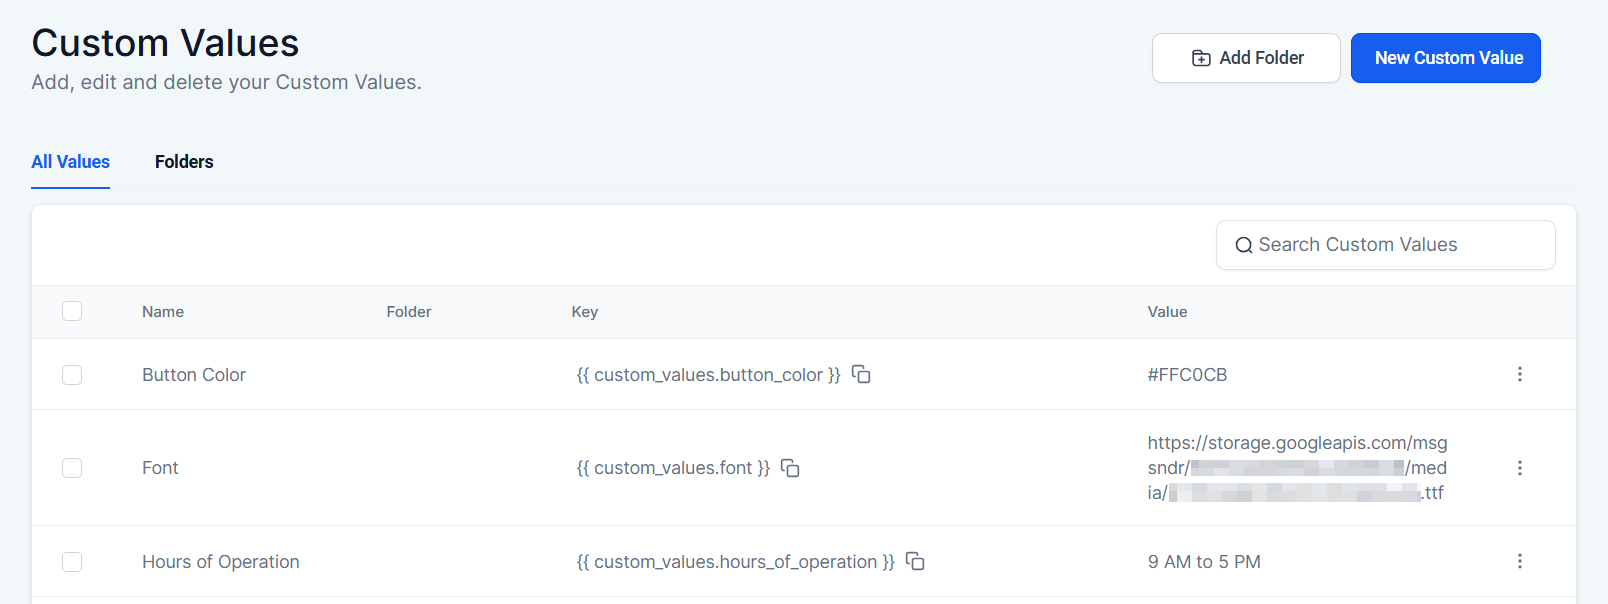The height and width of the screenshot is (604, 1608).
Task: Create a New Custom Value
Action: pyautogui.click(x=1445, y=58)
